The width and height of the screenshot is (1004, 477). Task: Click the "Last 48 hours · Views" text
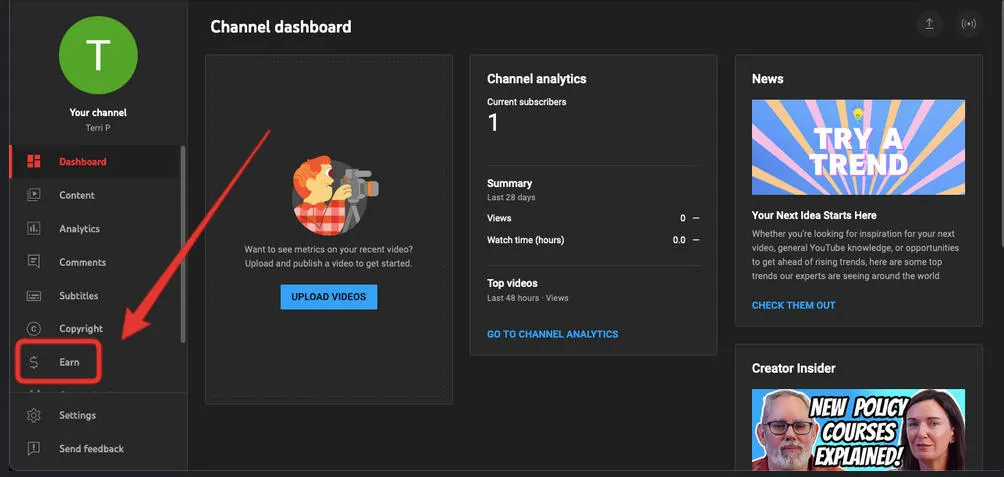(528, 298)
